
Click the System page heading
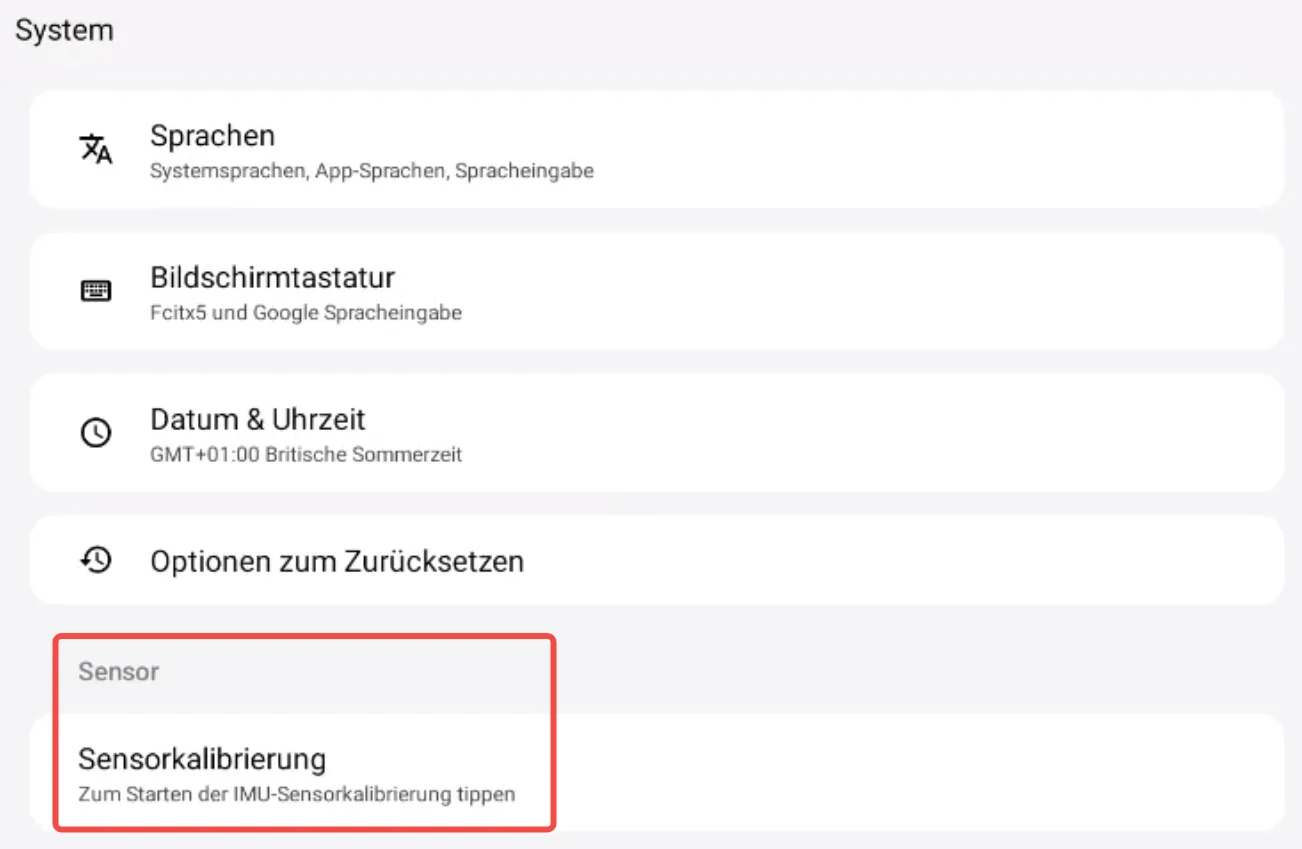64,30
